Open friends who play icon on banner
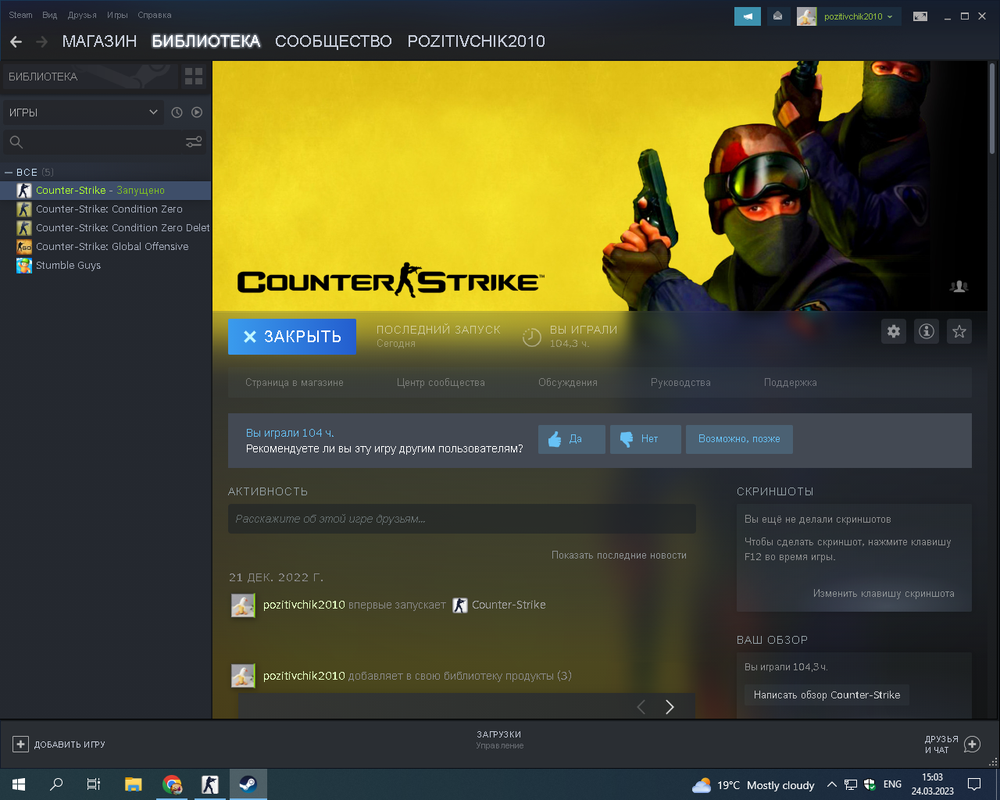This screenshot has width=1000, height=800. coord(959,286)
